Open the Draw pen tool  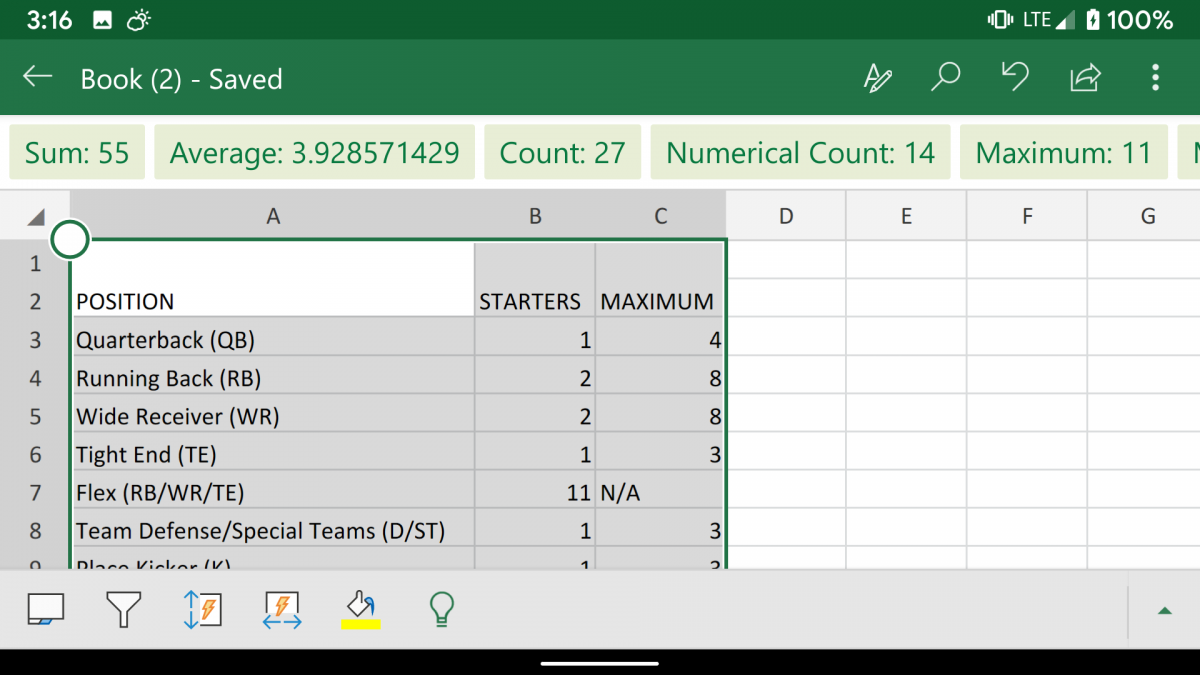coord(877,78)
